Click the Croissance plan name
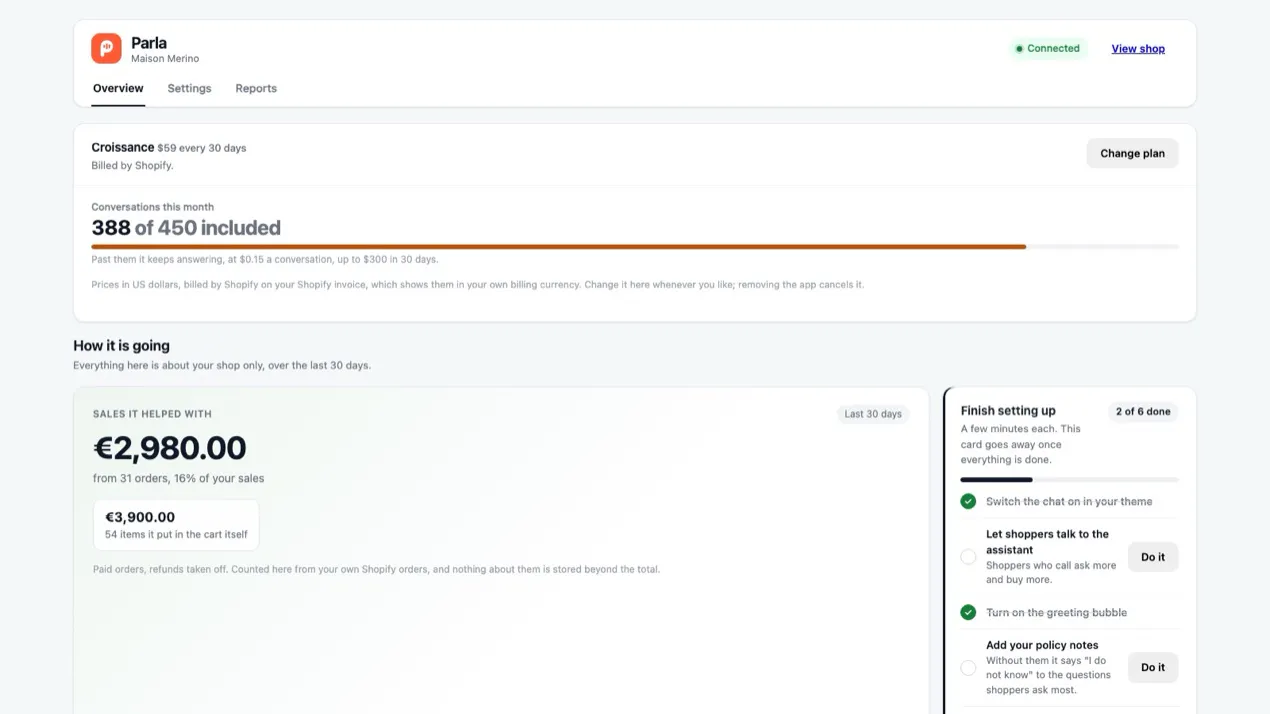Screen dimensions: 1270x714 (123, 147)
